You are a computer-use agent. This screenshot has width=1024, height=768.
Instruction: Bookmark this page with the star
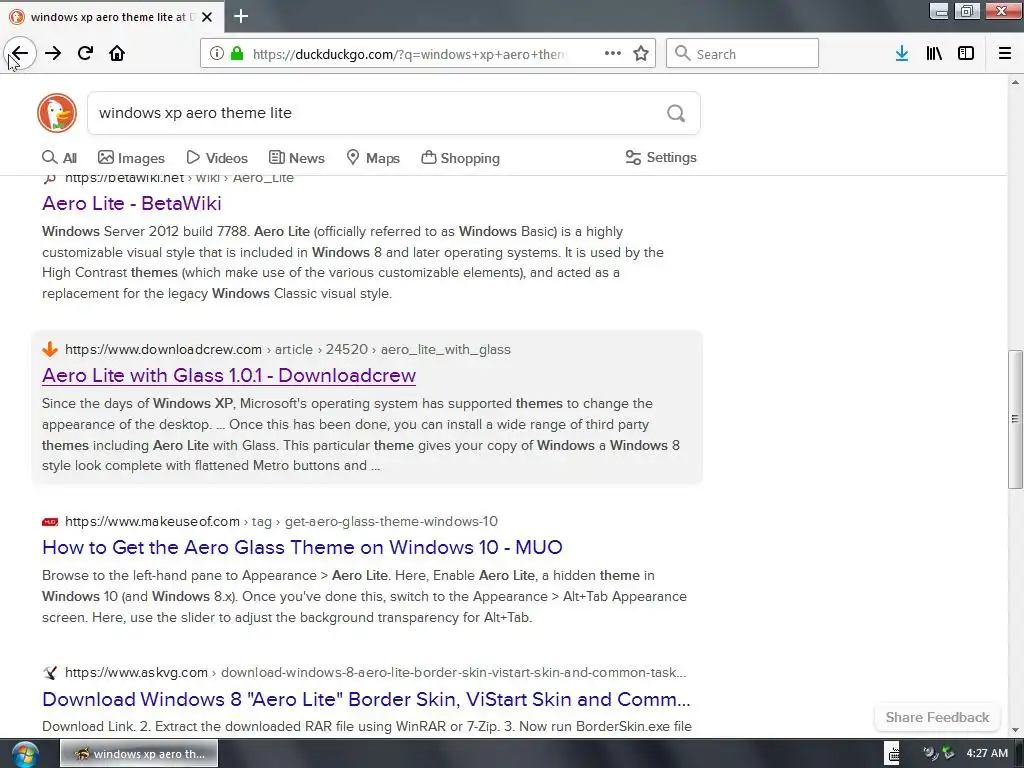[x=641, y=54]
